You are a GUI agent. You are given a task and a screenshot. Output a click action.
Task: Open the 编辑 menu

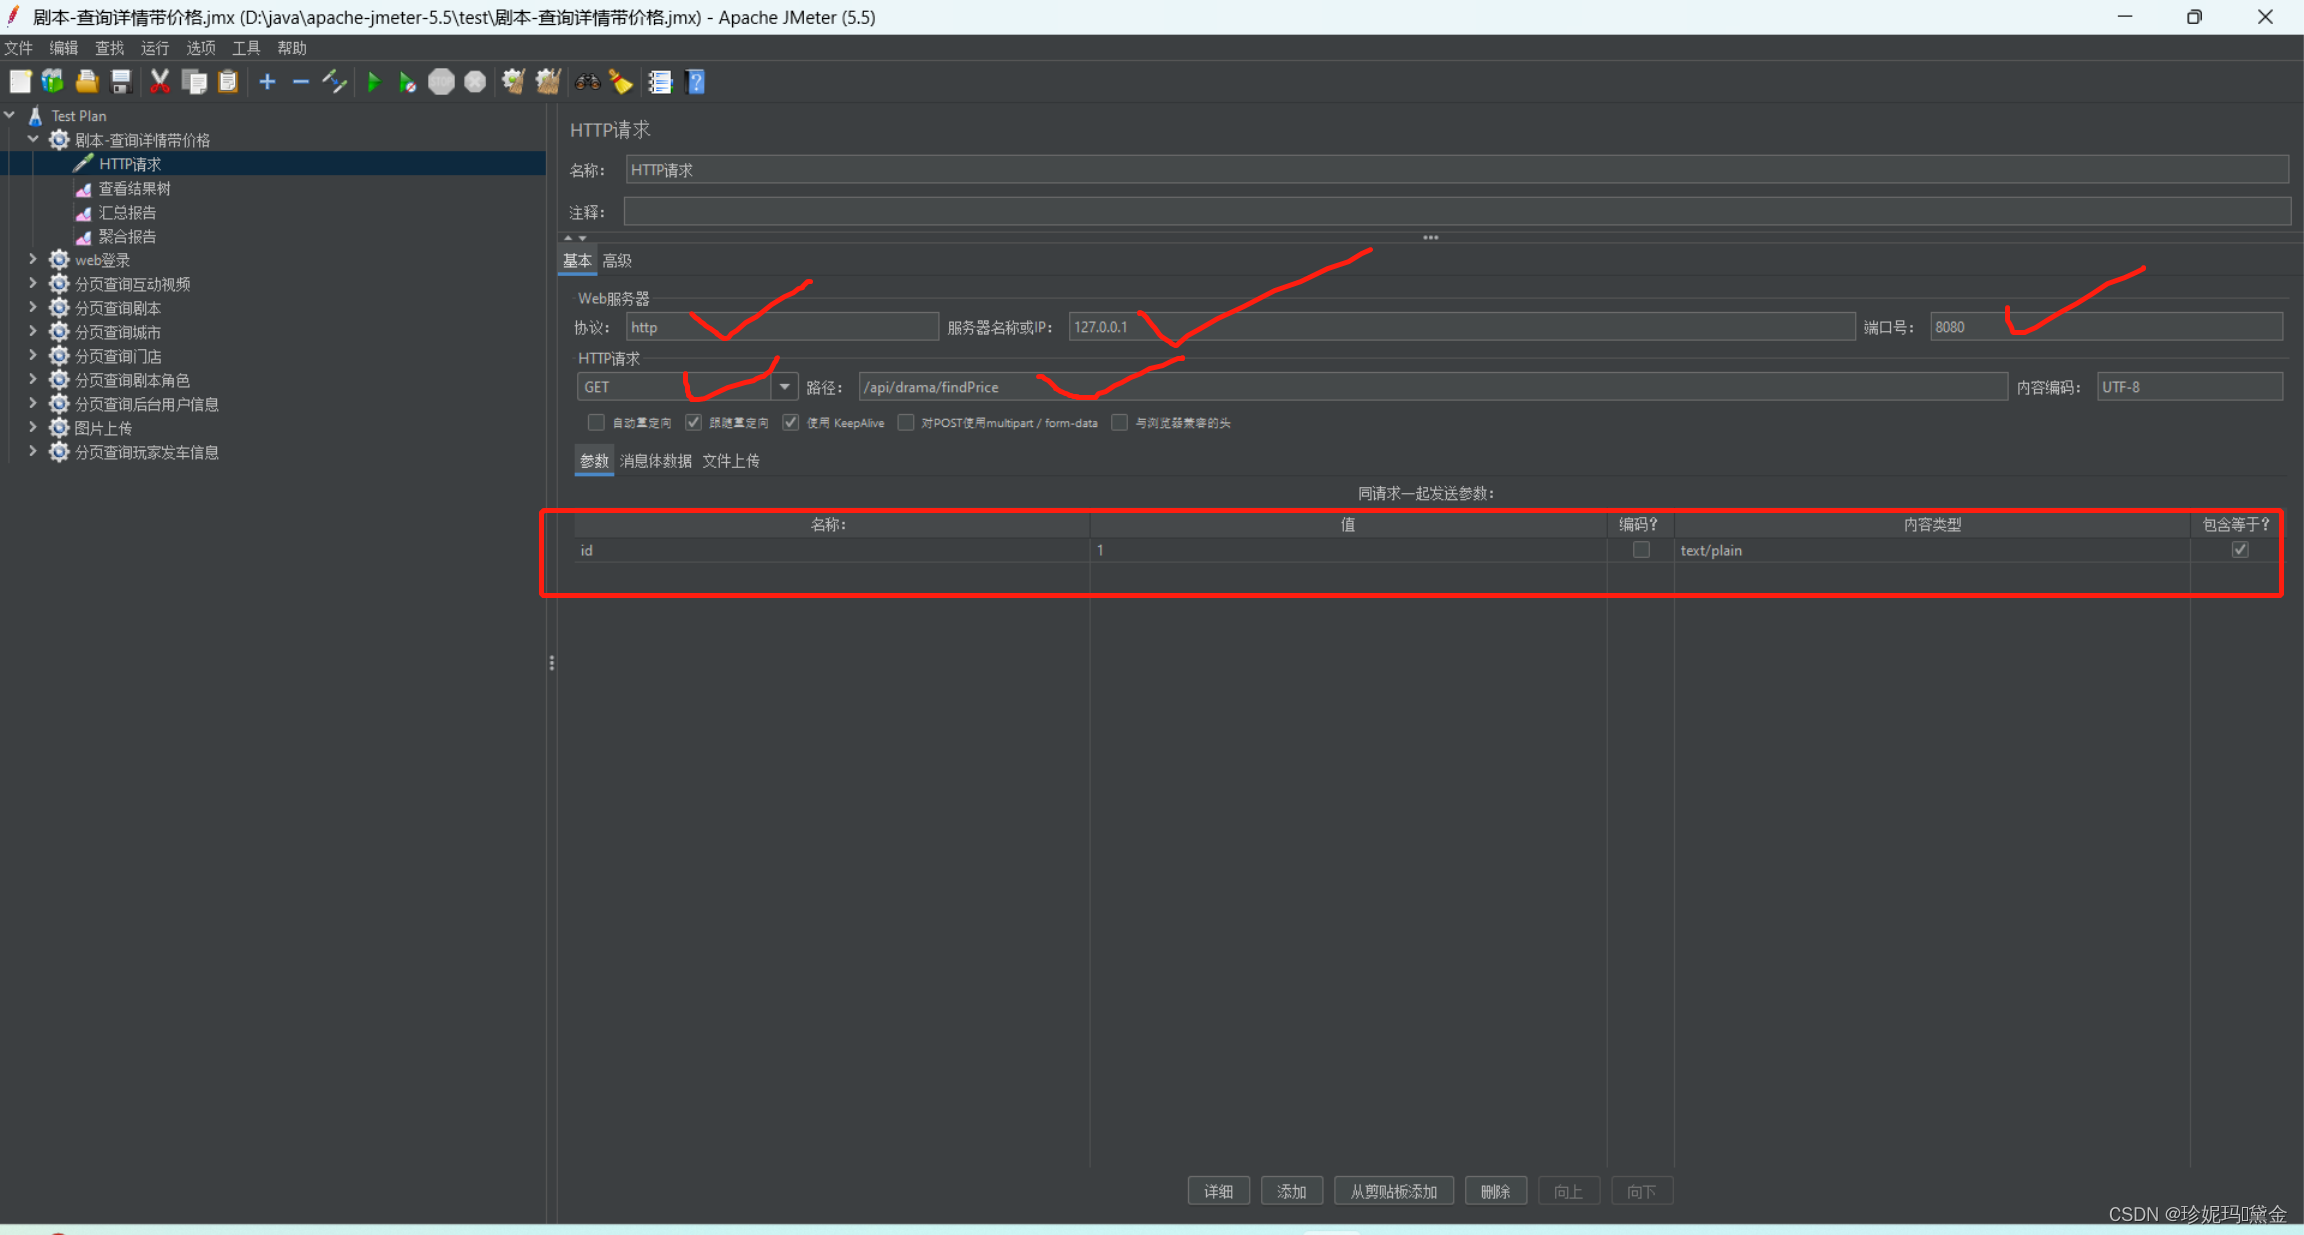click(63, 48)
